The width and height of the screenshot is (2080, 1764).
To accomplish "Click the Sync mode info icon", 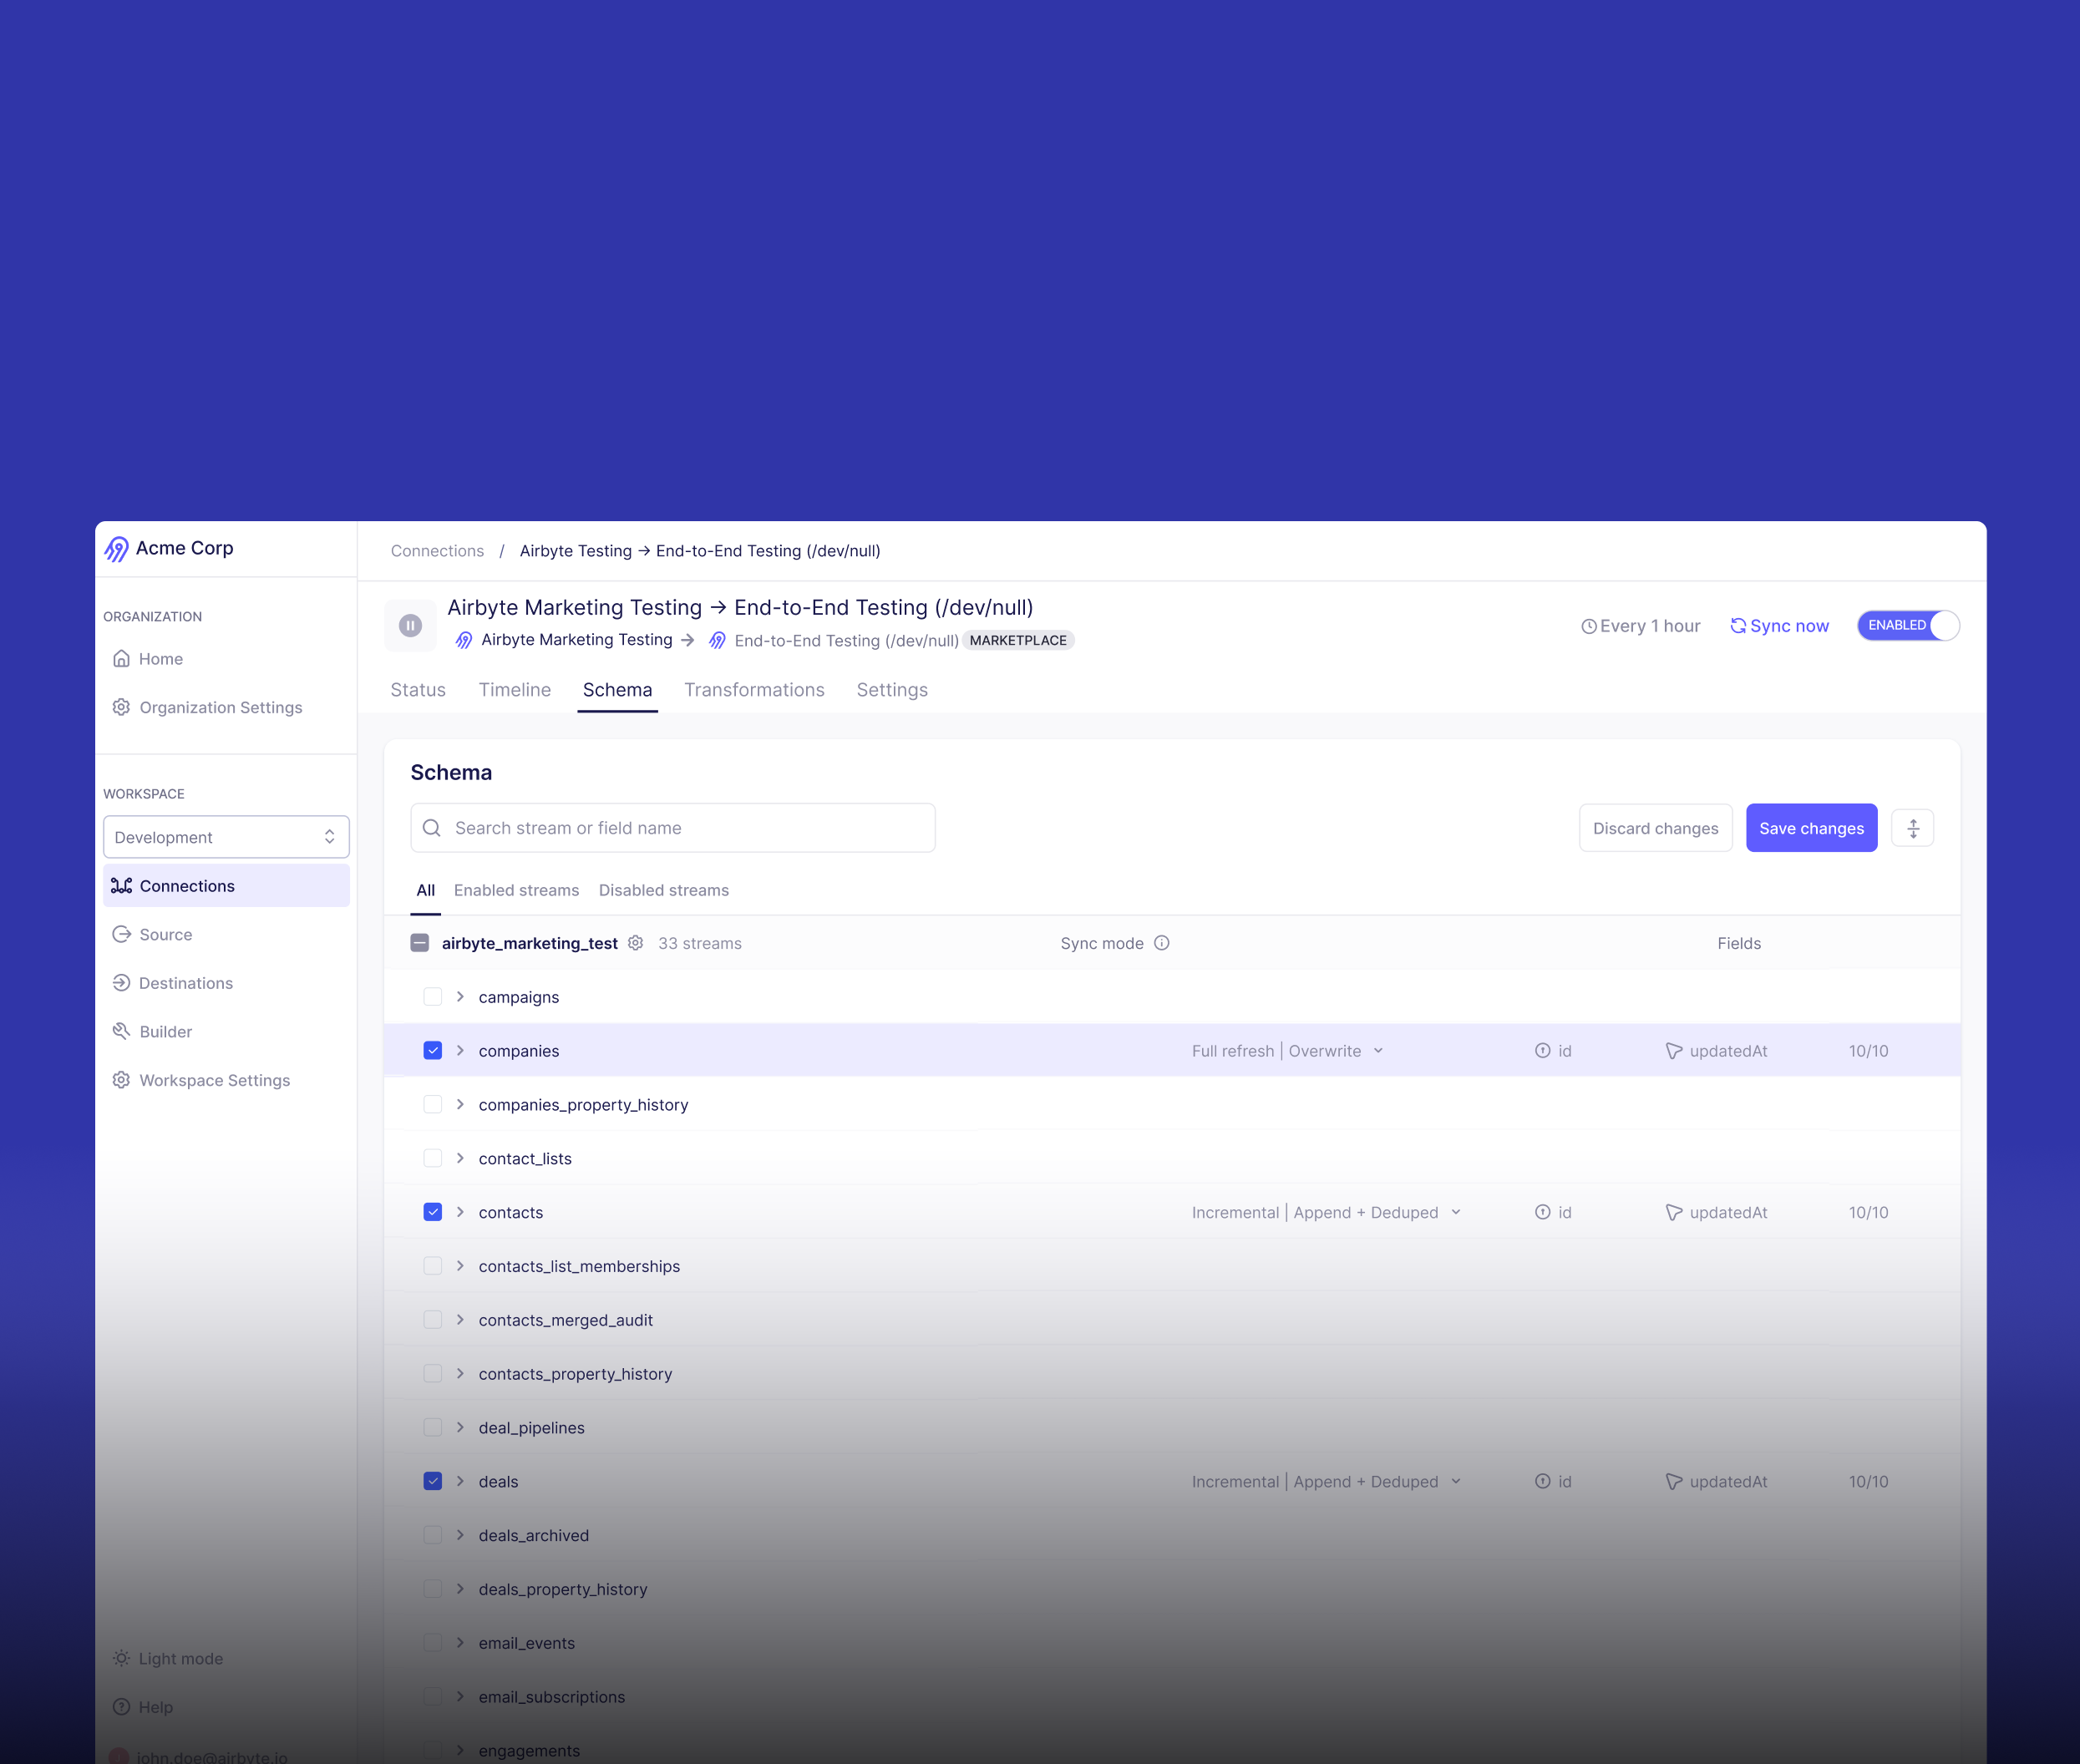I will pyautogui.click(x=1161, y=943).
